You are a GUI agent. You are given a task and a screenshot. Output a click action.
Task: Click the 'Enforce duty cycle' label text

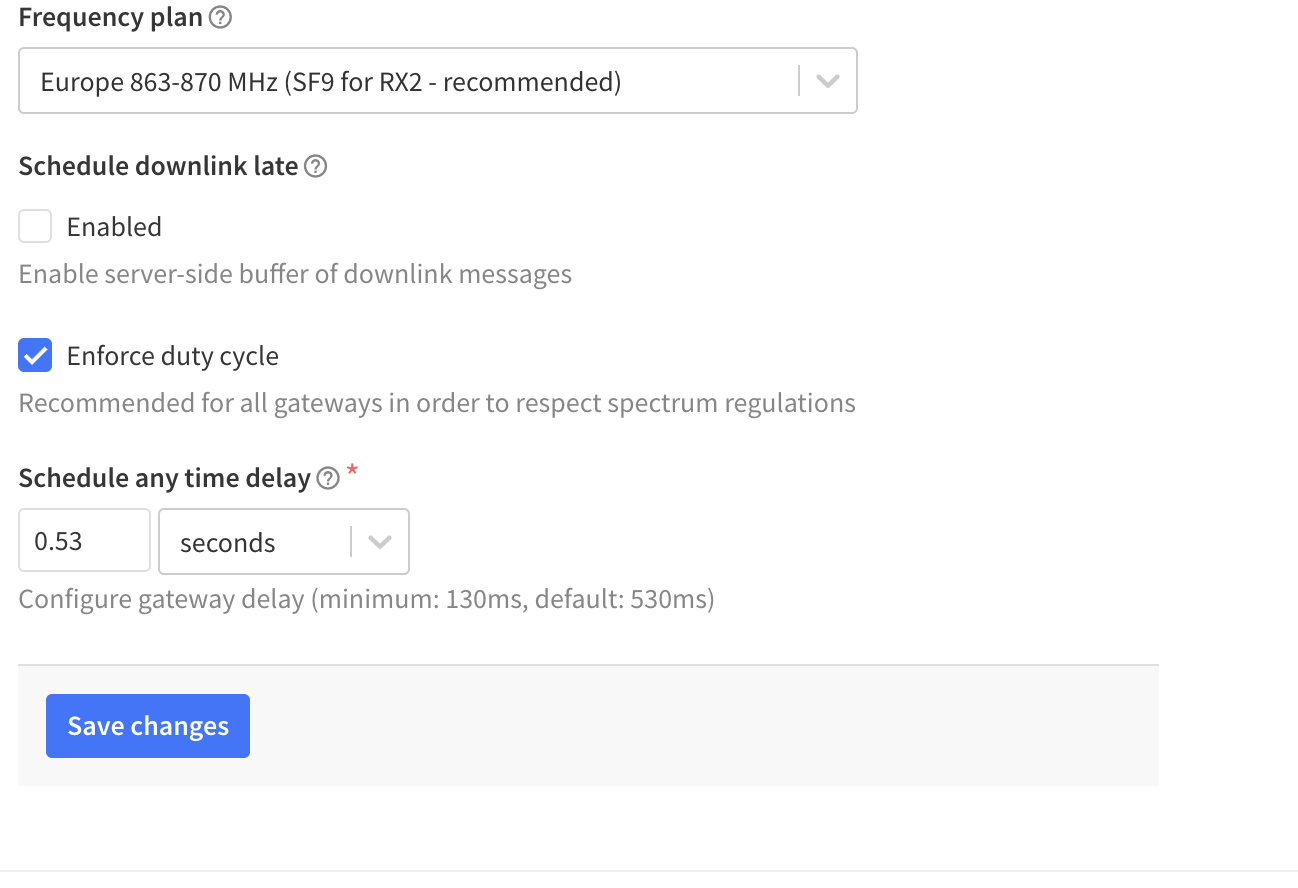172,356
